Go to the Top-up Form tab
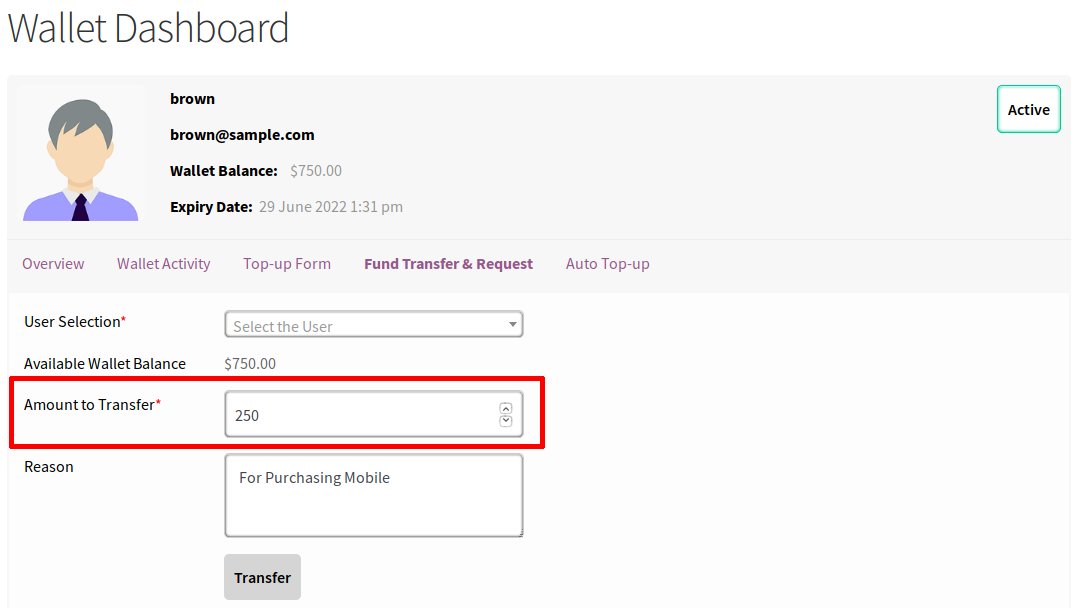The image size is (1080, 608). [286, 264]
